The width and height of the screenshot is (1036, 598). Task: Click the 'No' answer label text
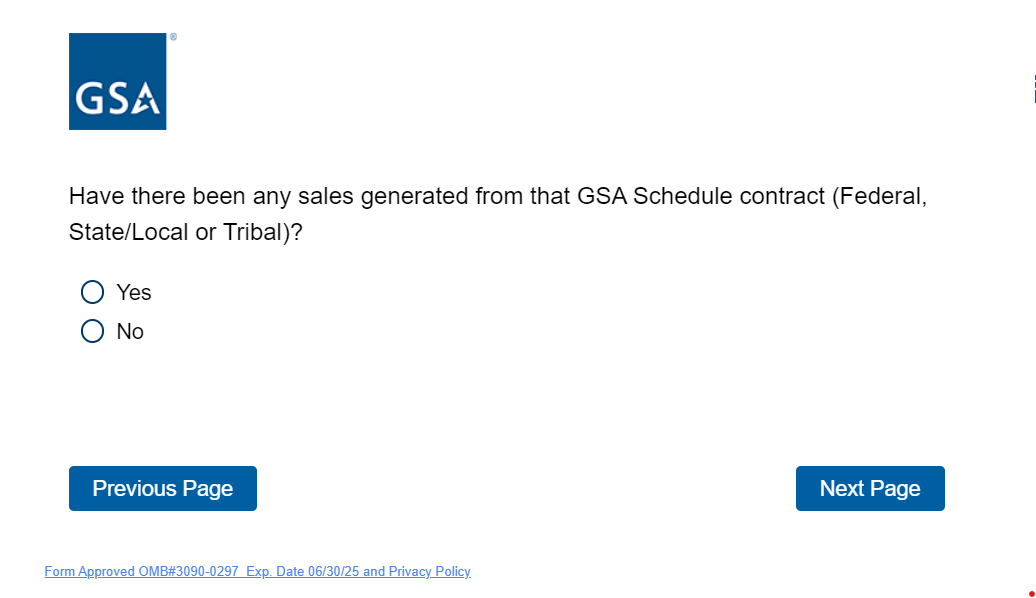coord(130,331)
